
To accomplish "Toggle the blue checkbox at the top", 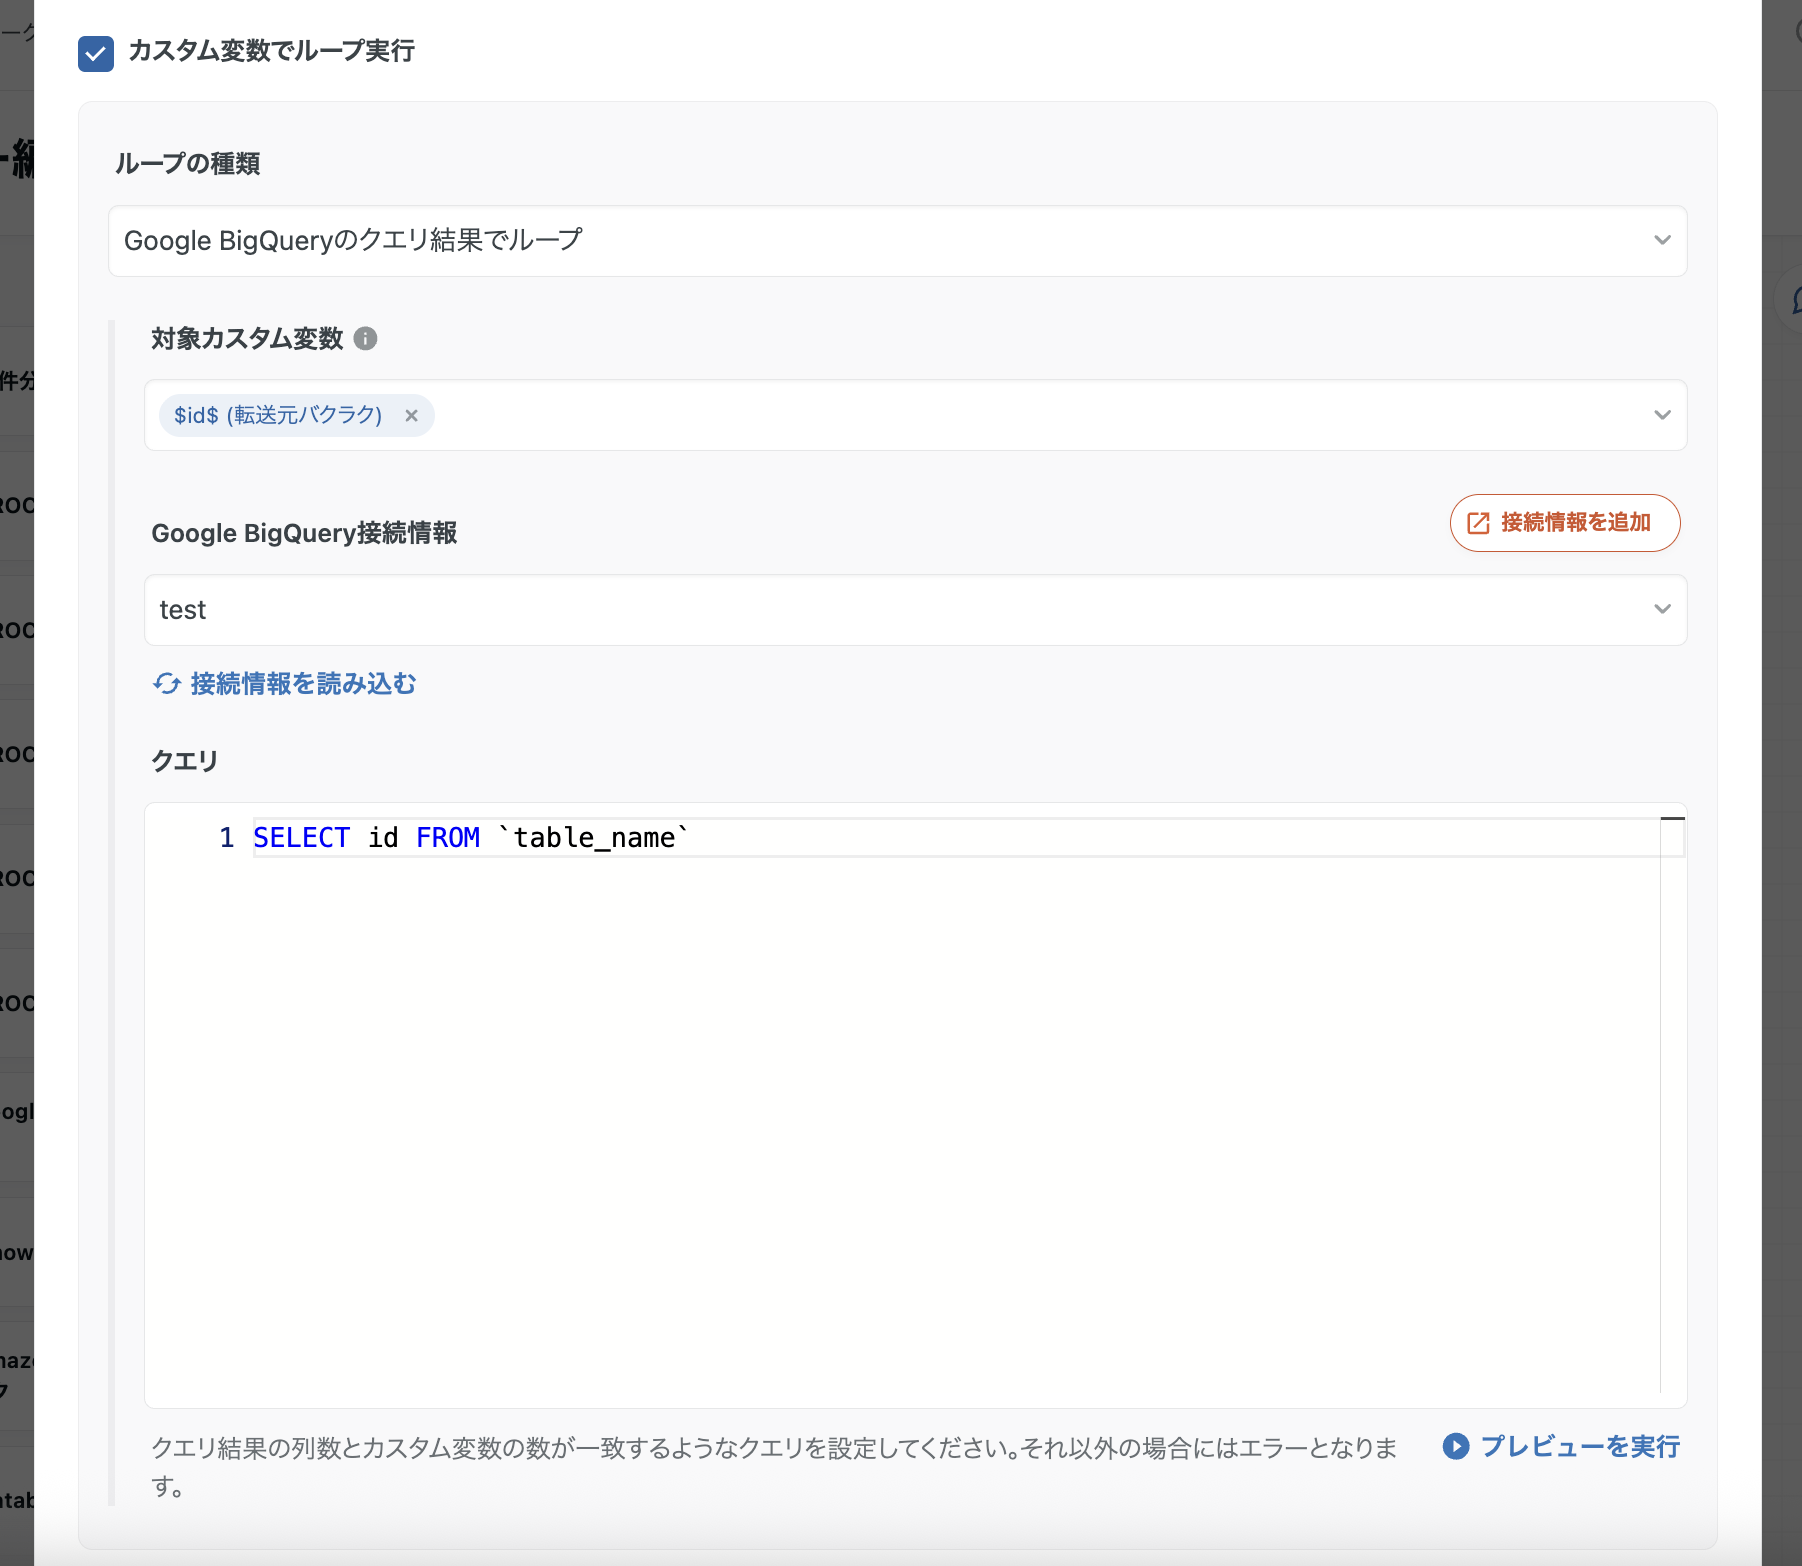I will tap(95, 54).
